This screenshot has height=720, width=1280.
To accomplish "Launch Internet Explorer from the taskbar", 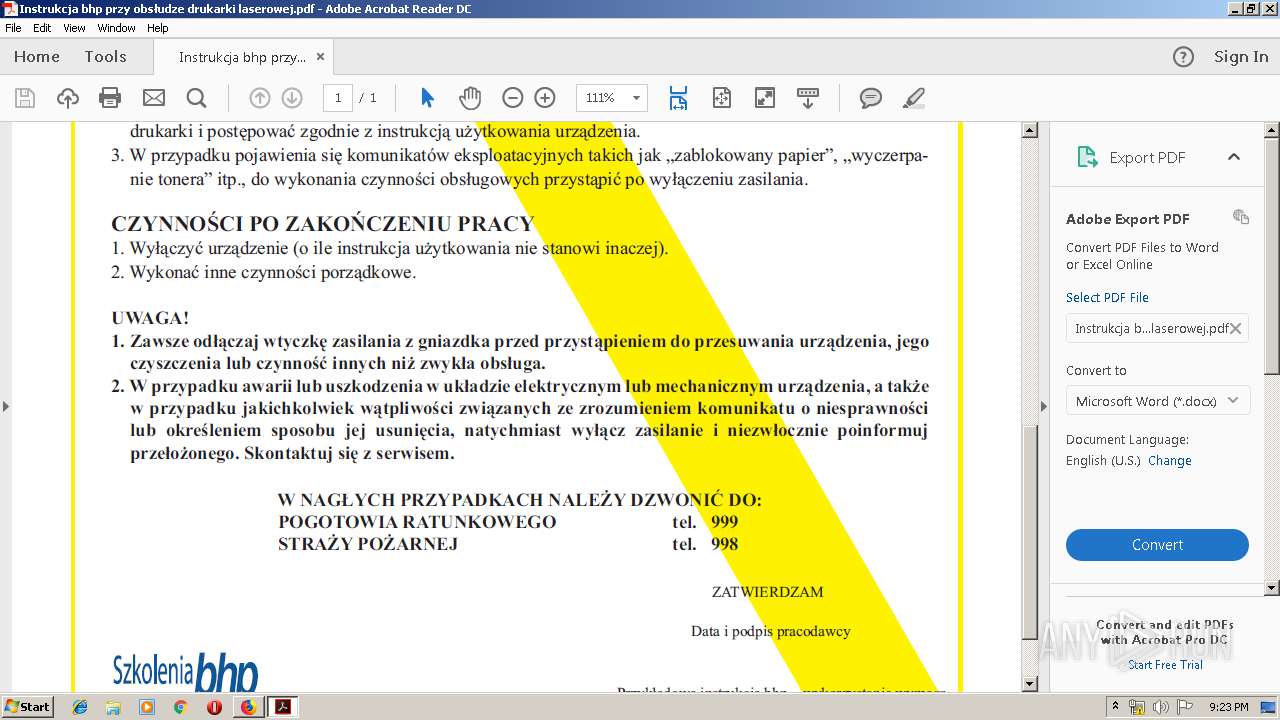I will tap(80, 707).
